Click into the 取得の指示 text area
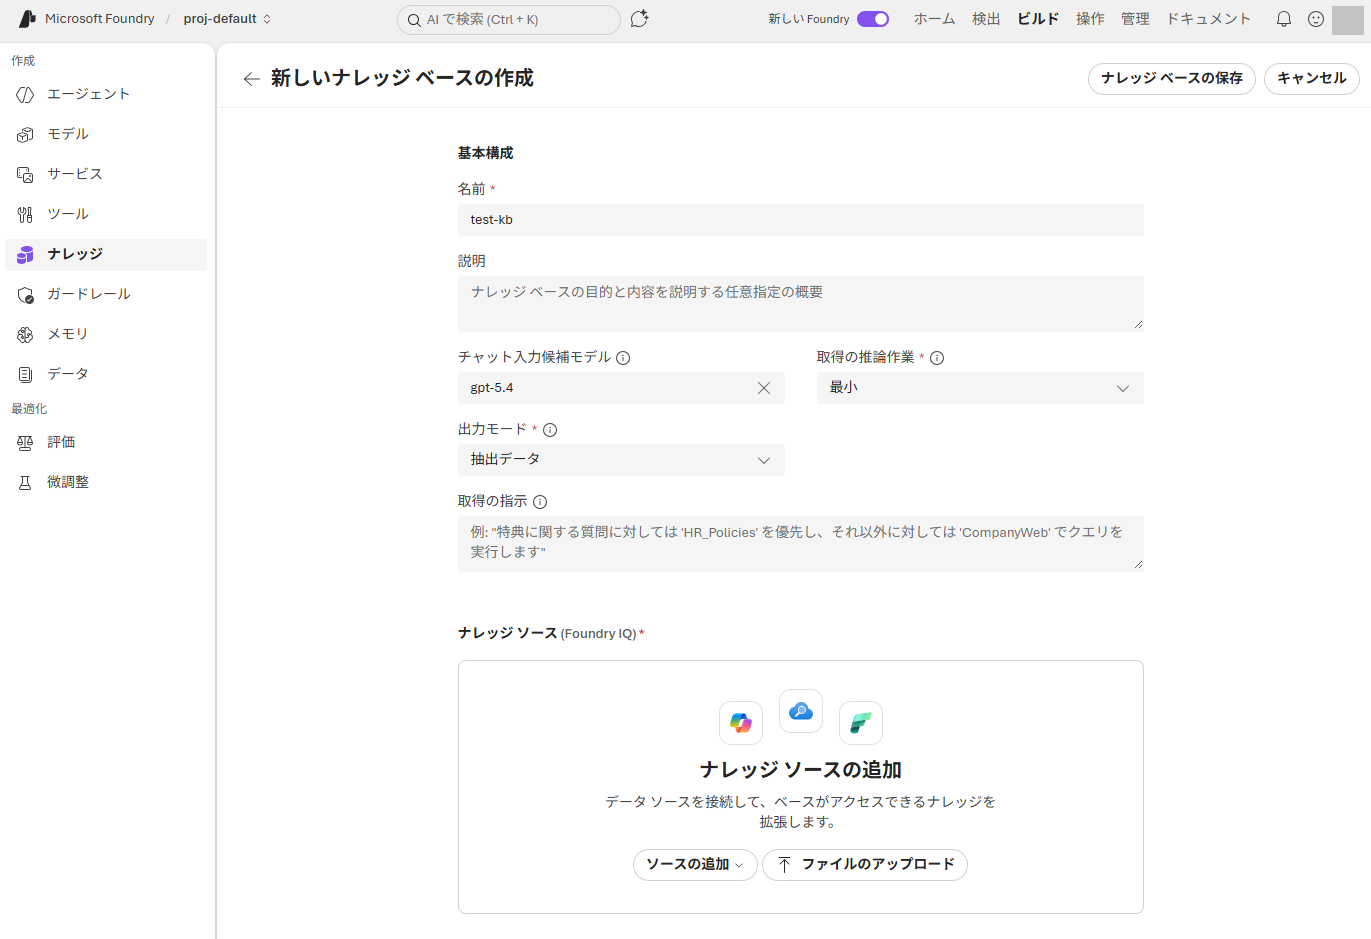The height and width of the screenshot is (939, 1371). 801,544
